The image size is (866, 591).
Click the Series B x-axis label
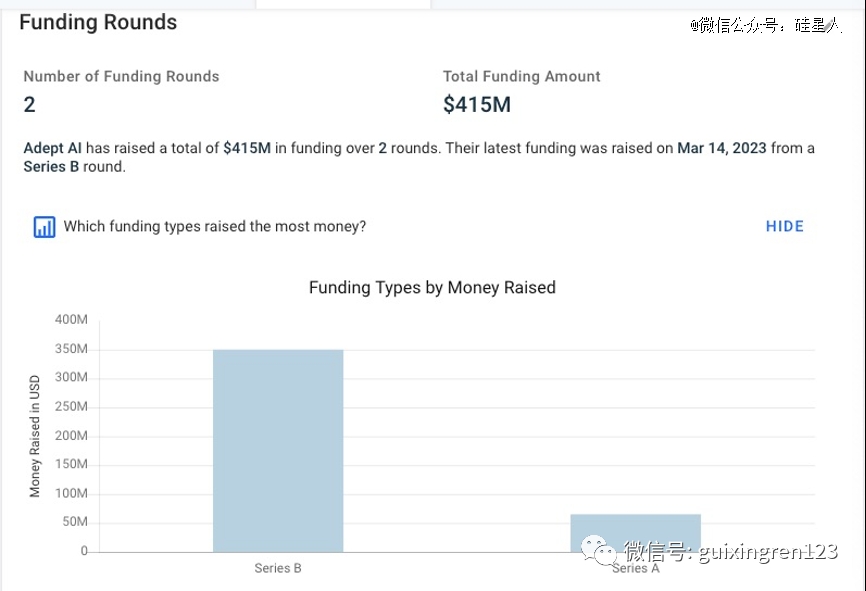[x=278, y=568]
